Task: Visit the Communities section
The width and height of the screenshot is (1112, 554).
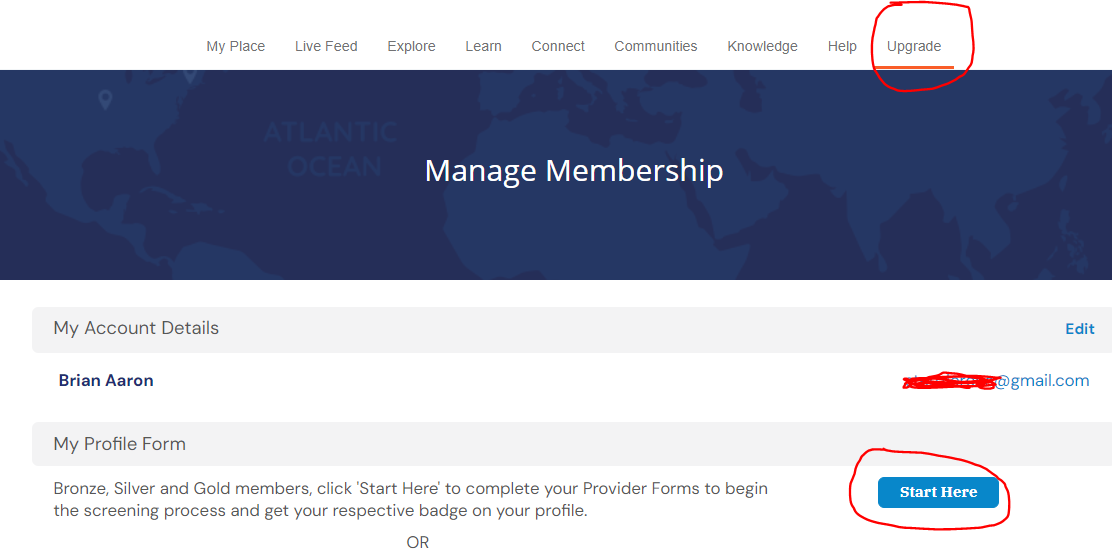Action: (656, 46)
